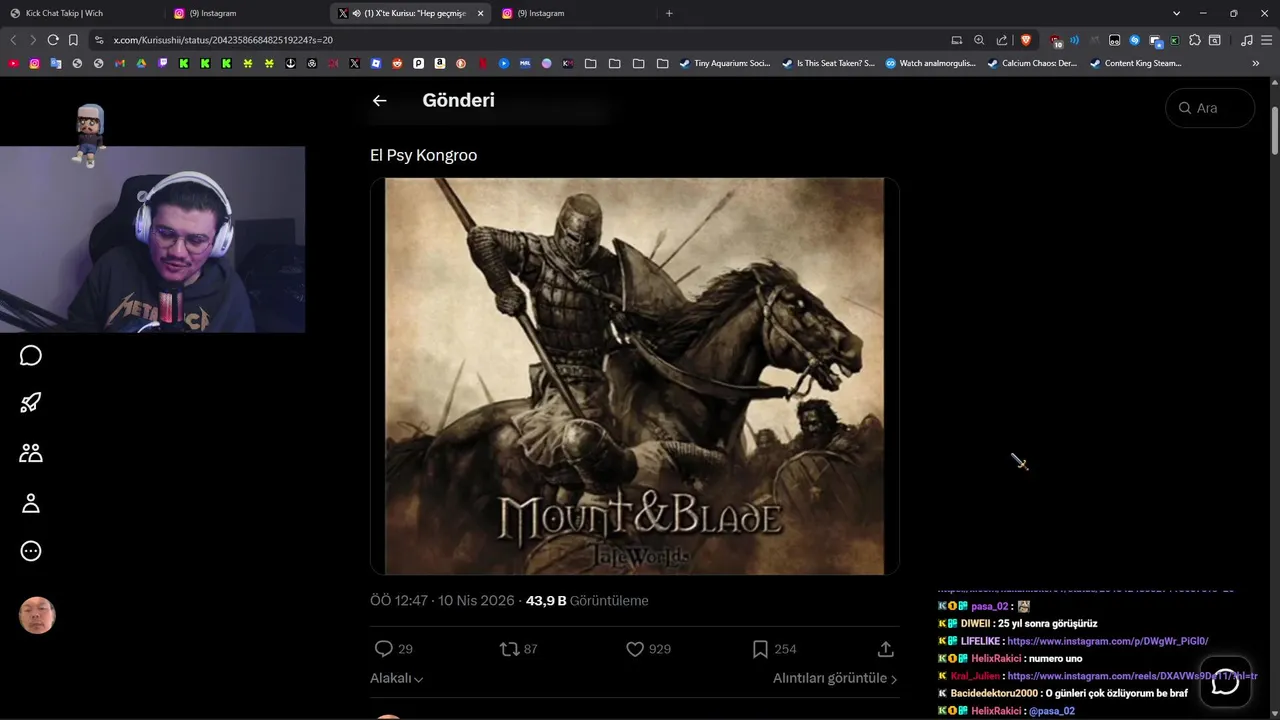Open the extensions puzzle piece icon
The width and height of the screenshot is (1280, 720).
tap(1195, 40)
